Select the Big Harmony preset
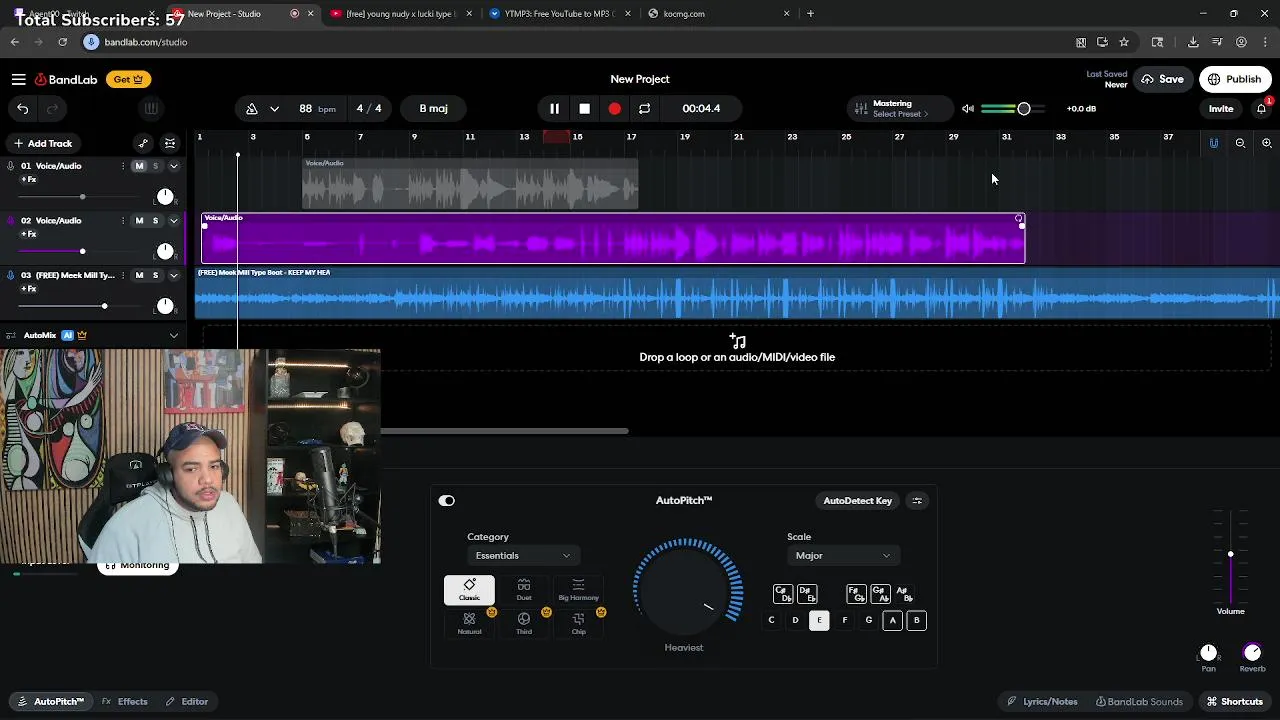 click(x=578, y=590)
